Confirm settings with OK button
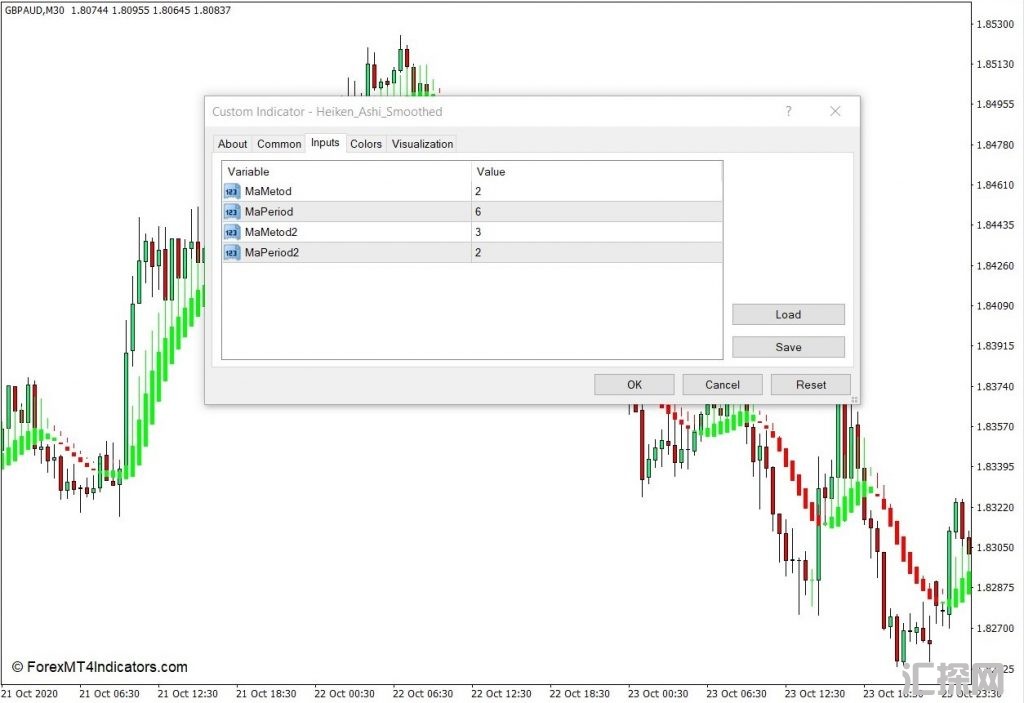The width and height of the screenshot is (1024, 703). [x=634, y=385]
